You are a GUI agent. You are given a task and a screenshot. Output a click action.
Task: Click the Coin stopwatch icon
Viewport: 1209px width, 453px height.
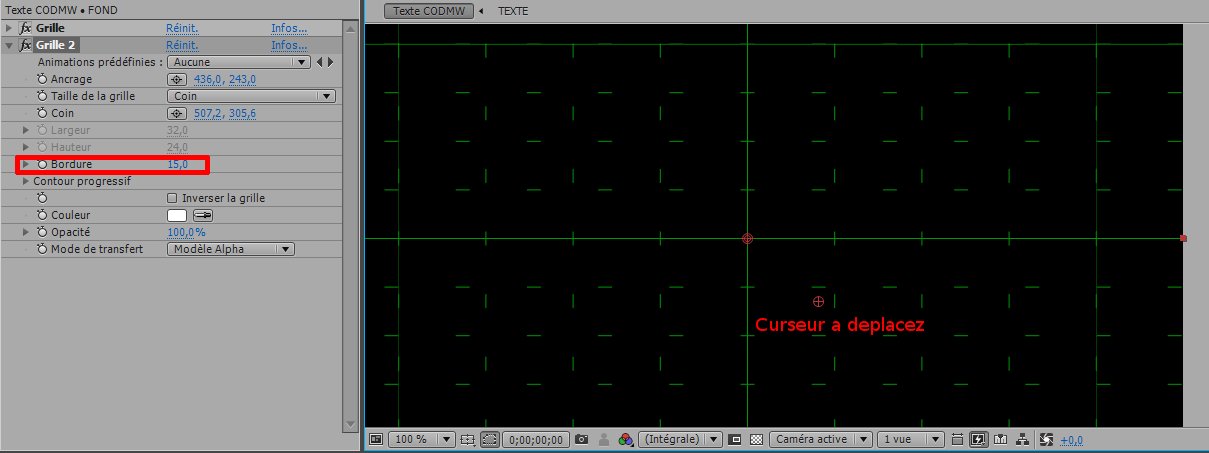point(42,113)
